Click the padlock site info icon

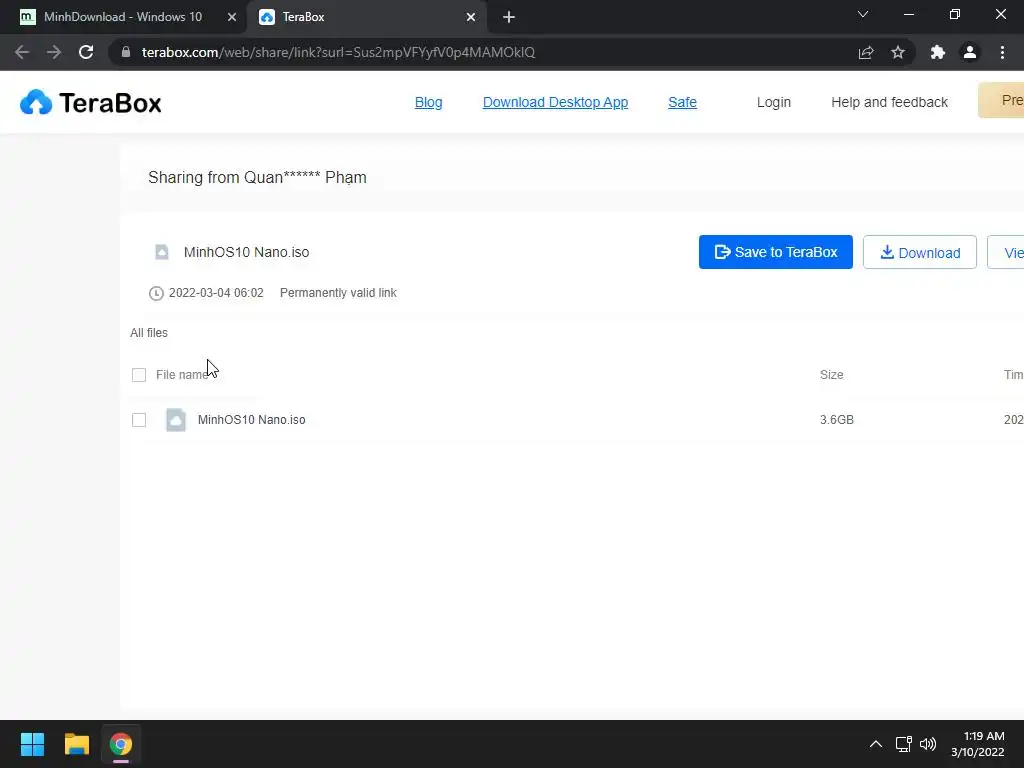click(126, 52)
